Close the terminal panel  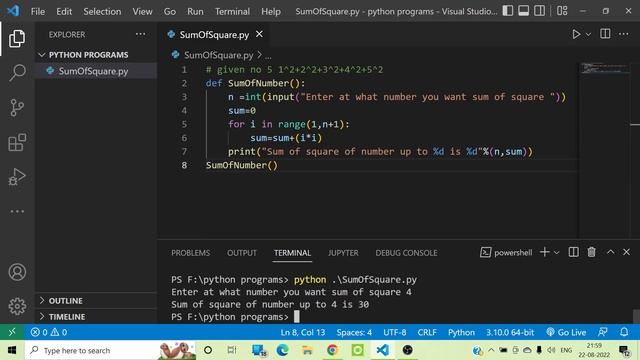(x=627, y=252)
